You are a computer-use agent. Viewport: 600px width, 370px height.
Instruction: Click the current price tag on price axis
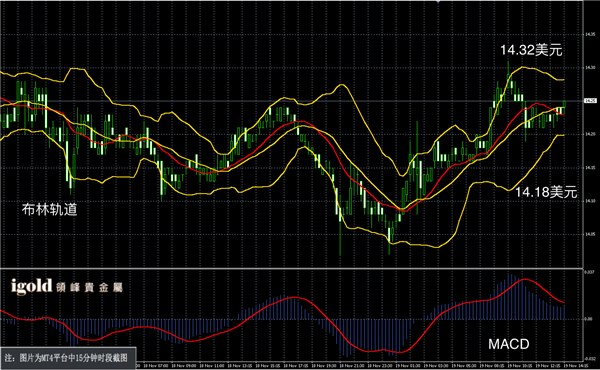click(x=590, y=101)
